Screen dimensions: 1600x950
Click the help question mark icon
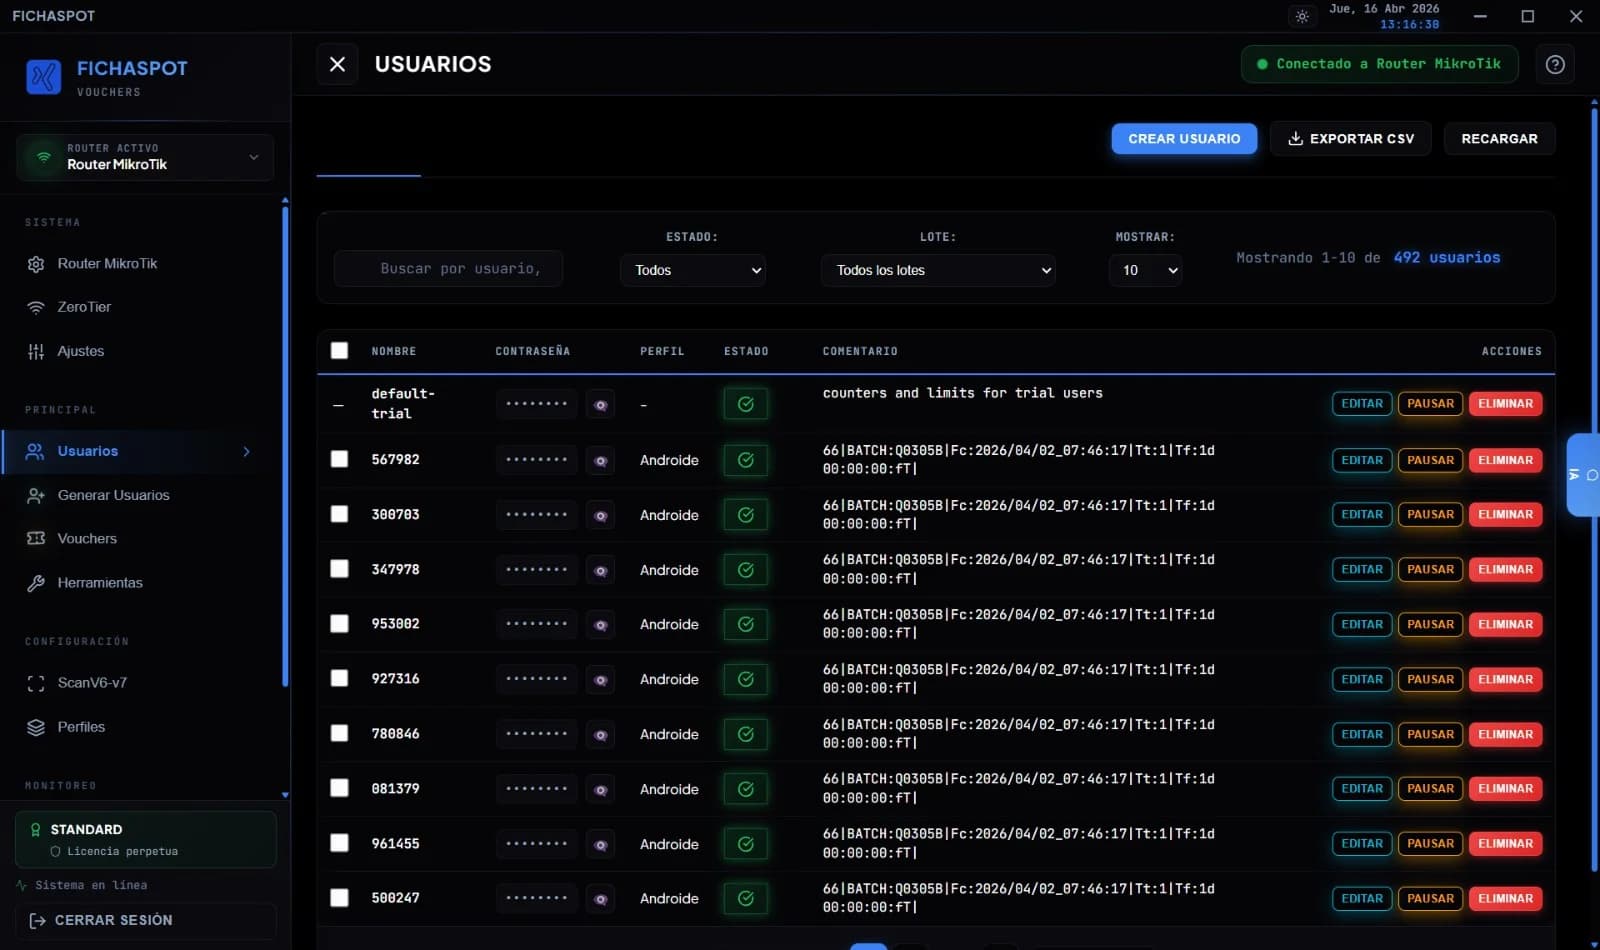pyautogui.click(x=1555, y=64)
